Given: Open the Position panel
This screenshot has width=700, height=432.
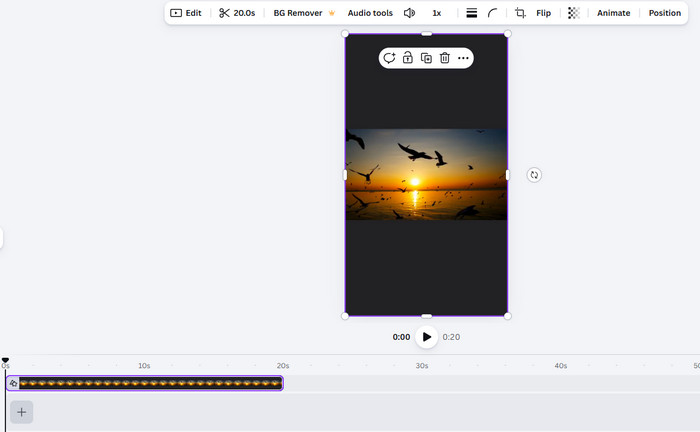Looking at the screenshot, I should [665, 13].
